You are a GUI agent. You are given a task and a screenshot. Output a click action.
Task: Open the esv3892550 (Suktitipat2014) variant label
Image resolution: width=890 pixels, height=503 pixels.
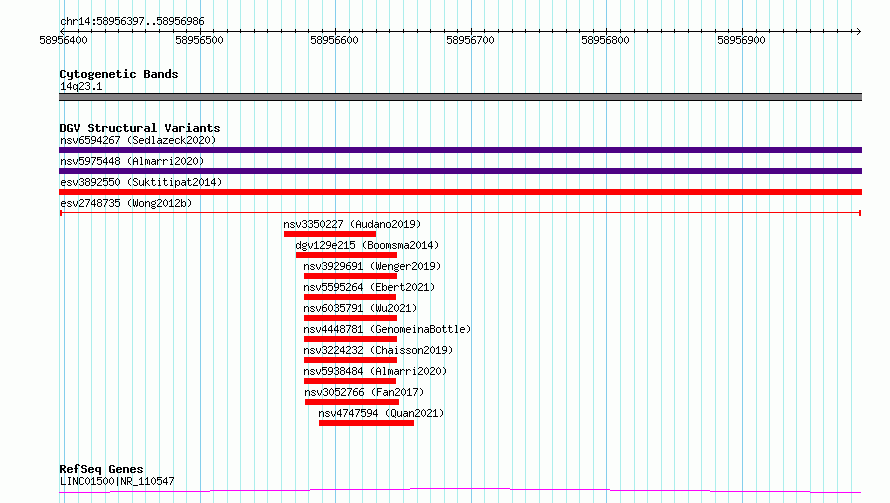141,182
